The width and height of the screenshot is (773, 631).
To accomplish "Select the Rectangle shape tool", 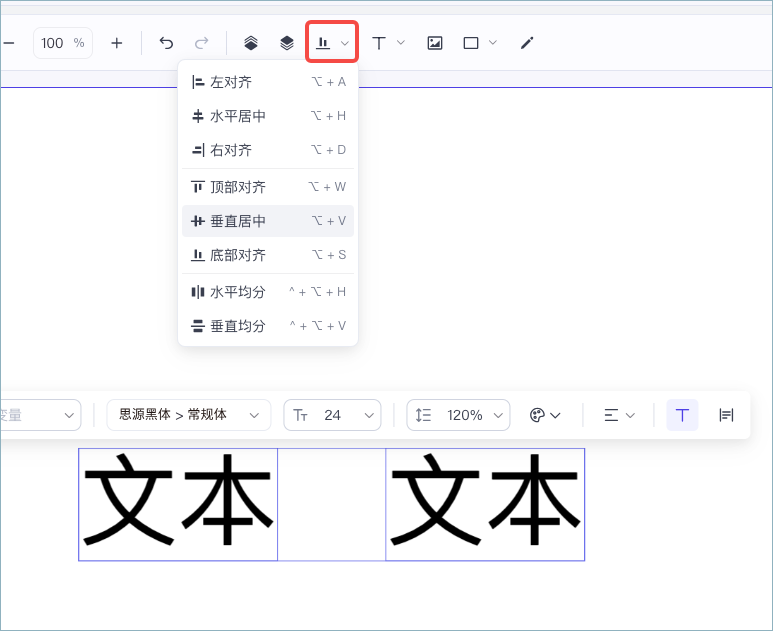I will point(471,43).
